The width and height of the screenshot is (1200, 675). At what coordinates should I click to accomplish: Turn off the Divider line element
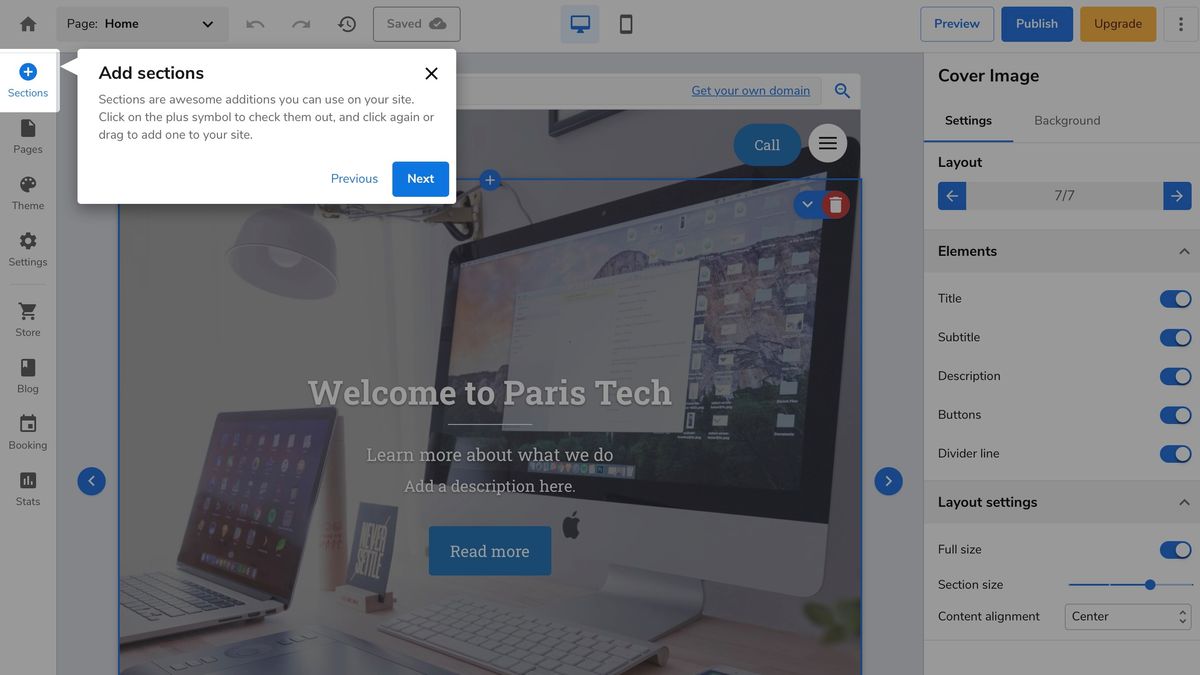coord(1175,453)
